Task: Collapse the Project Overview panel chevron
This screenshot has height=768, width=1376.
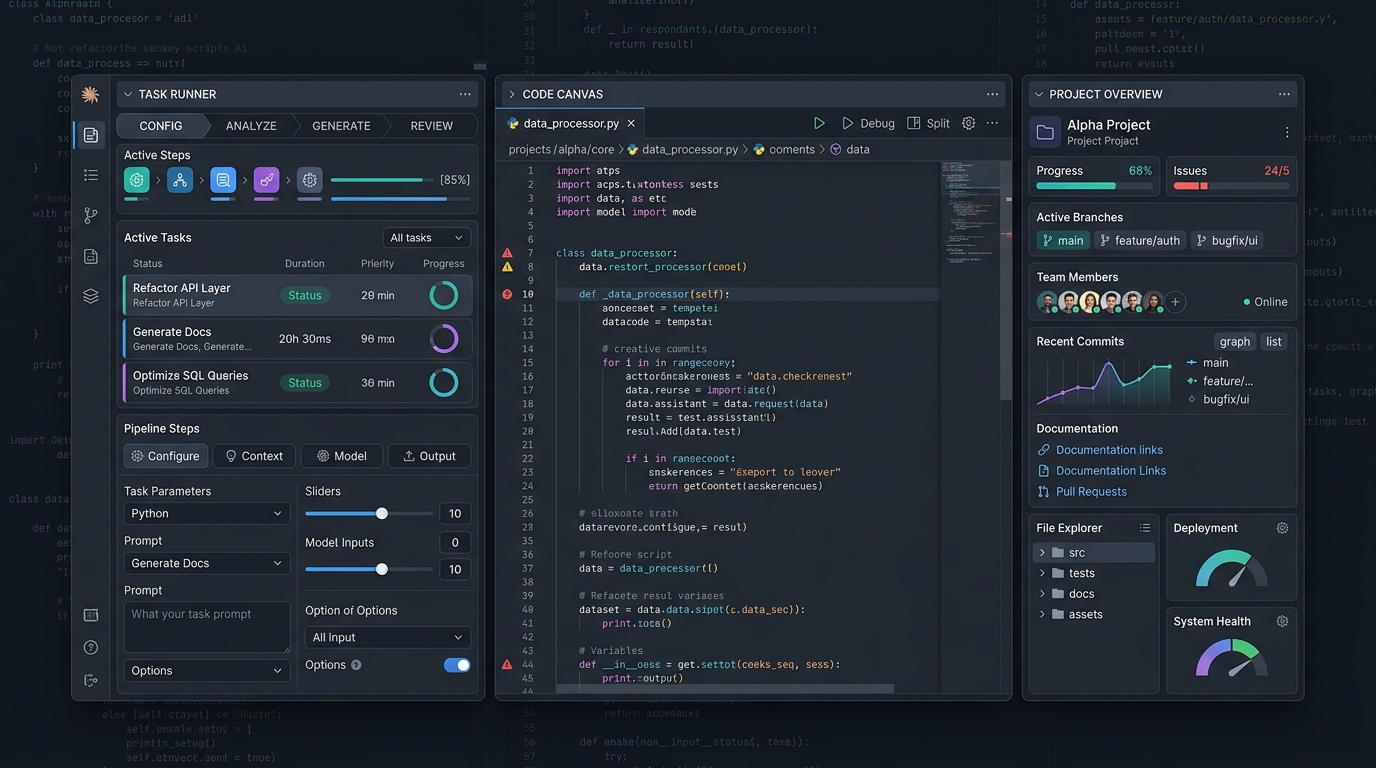Action: coord(1039,94)
